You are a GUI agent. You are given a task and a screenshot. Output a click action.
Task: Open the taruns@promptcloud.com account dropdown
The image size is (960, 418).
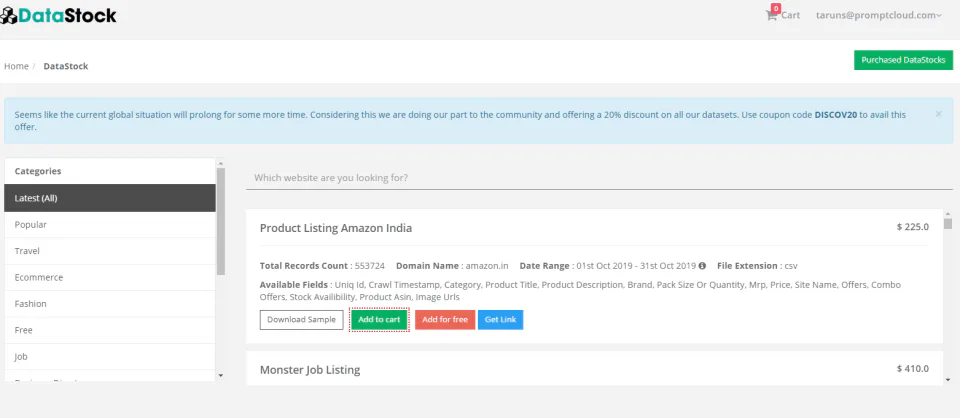(x=879, y=15)
